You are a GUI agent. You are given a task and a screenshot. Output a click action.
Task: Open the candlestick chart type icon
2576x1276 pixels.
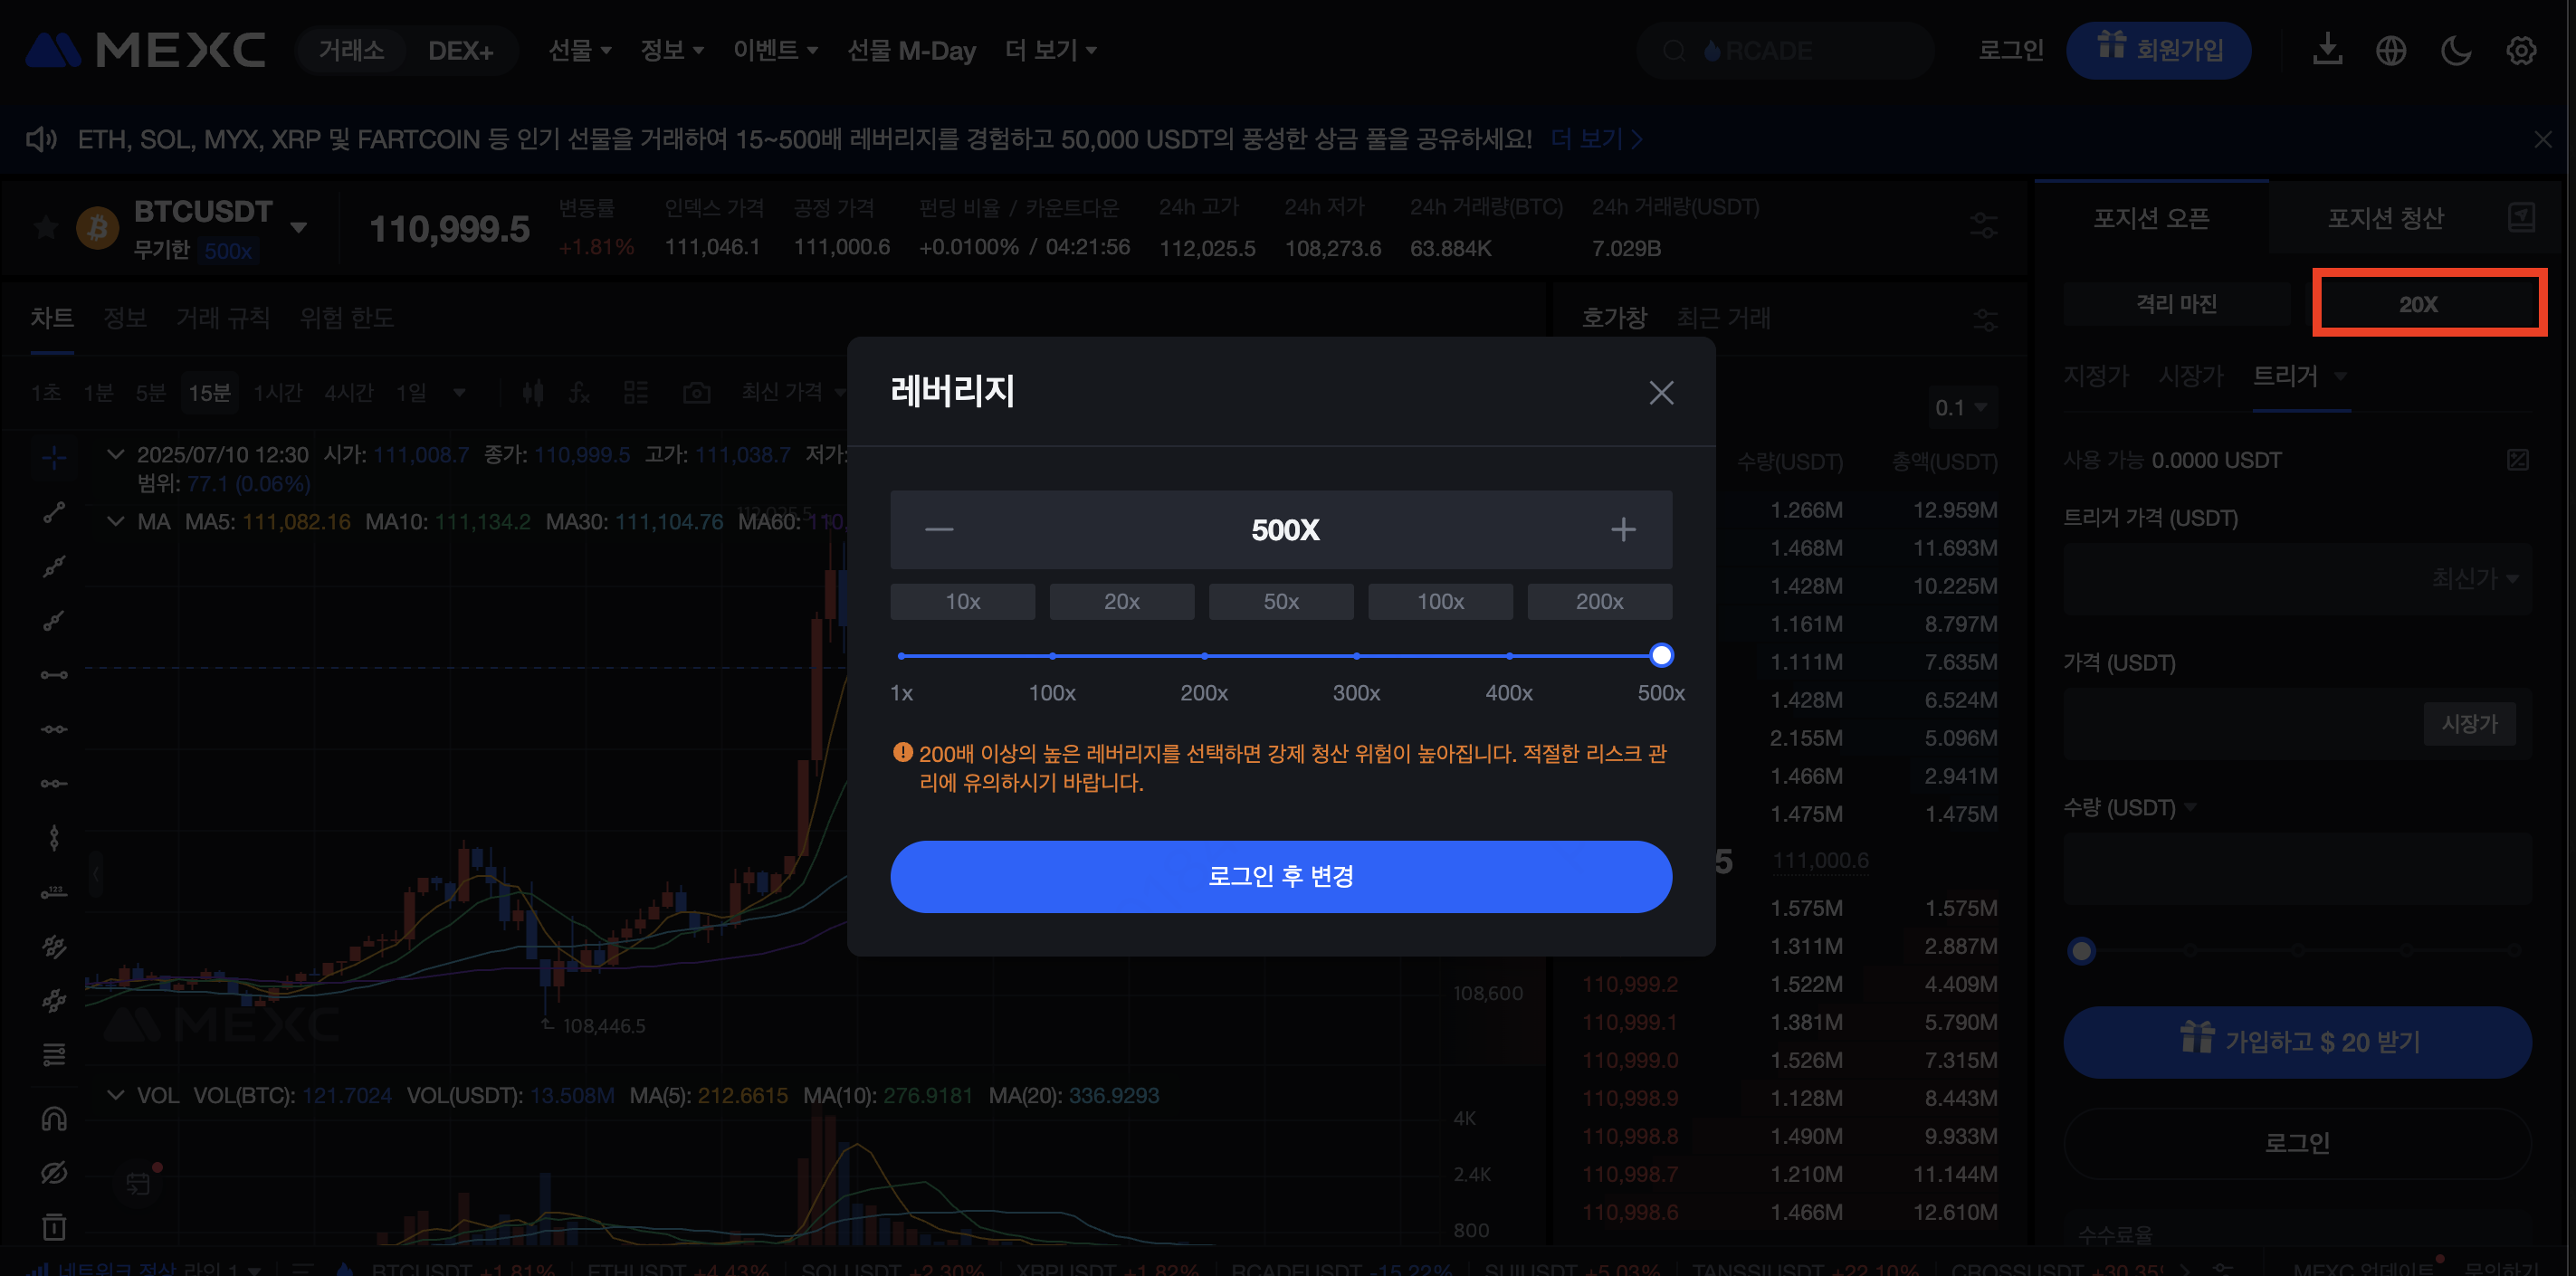(x=533, y=393)
